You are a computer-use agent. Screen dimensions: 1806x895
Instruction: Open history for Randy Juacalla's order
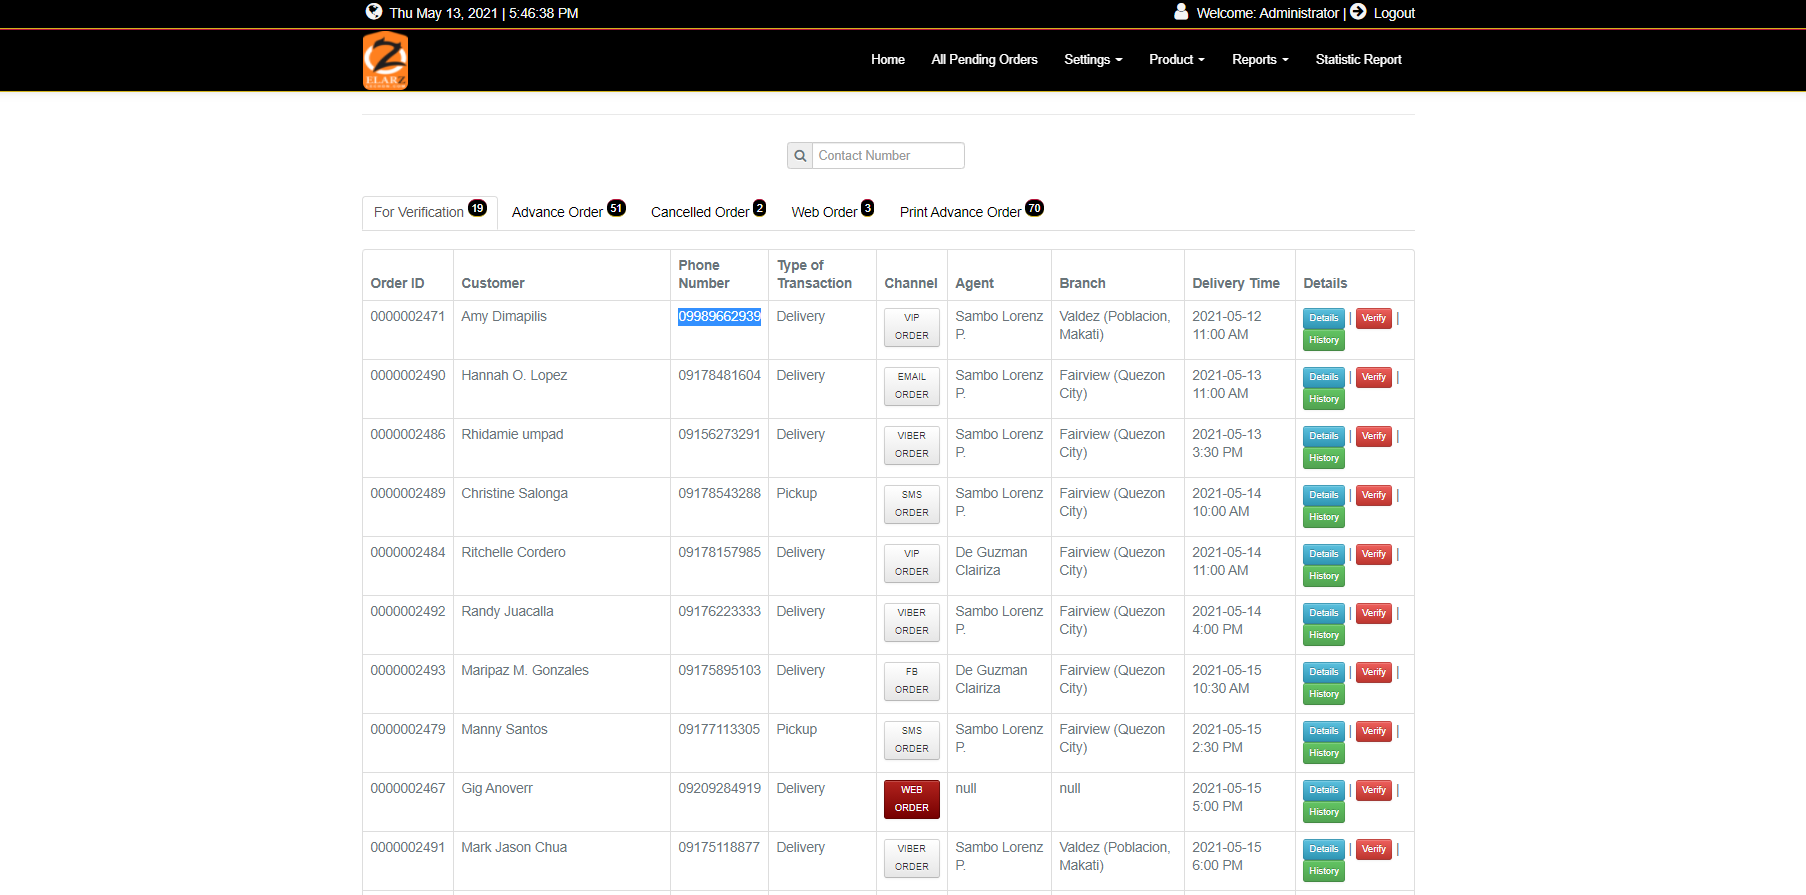(1323, 636)
